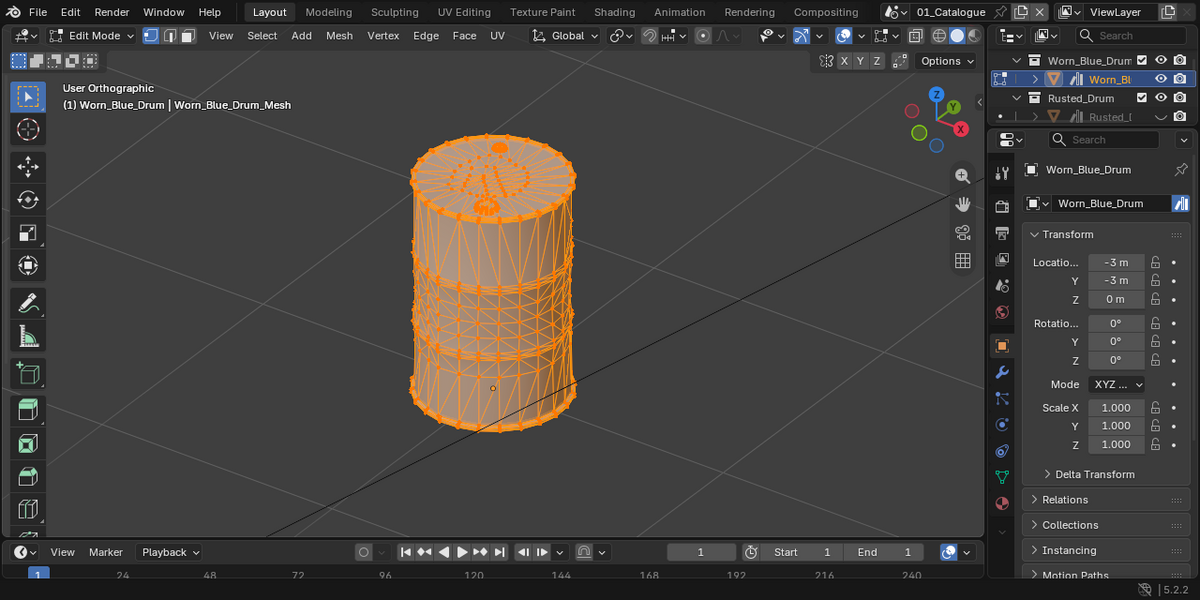Expand the Instancing panel

coord(1106,550)
